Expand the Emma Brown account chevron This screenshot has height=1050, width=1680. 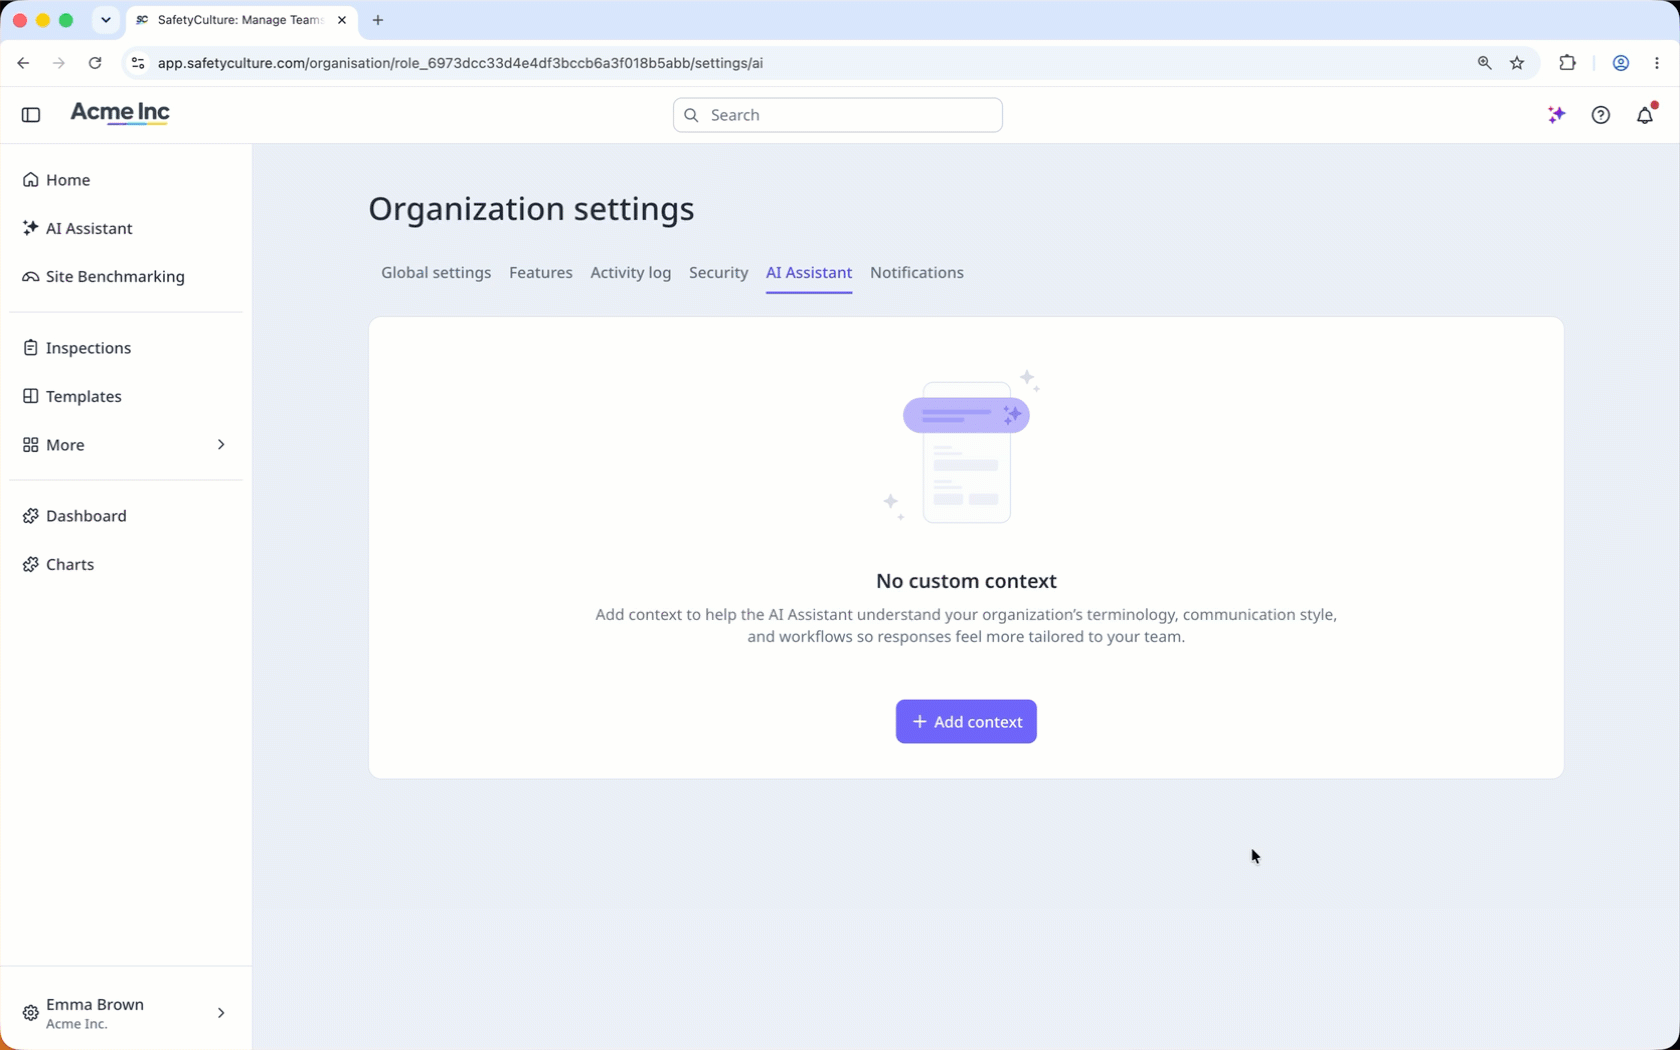[x=221, y=1013]
